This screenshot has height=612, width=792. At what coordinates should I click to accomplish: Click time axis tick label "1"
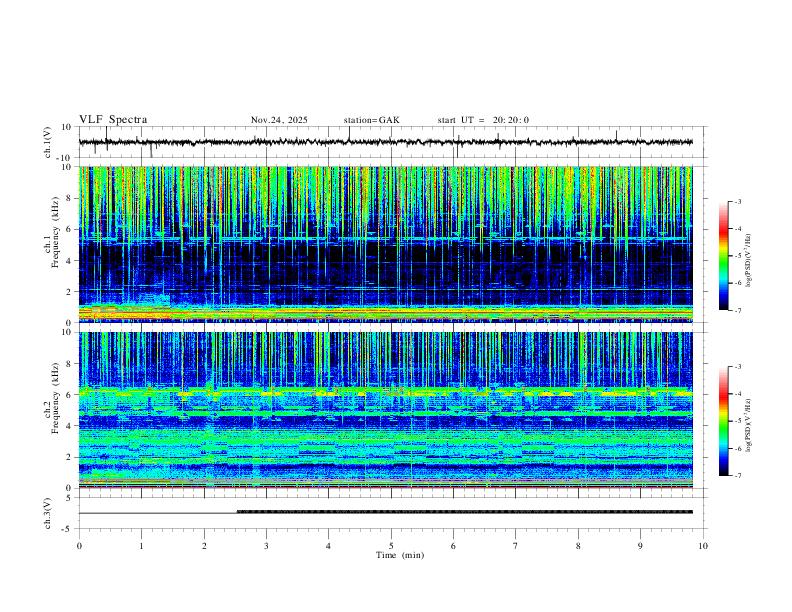(x=141, y=546)
